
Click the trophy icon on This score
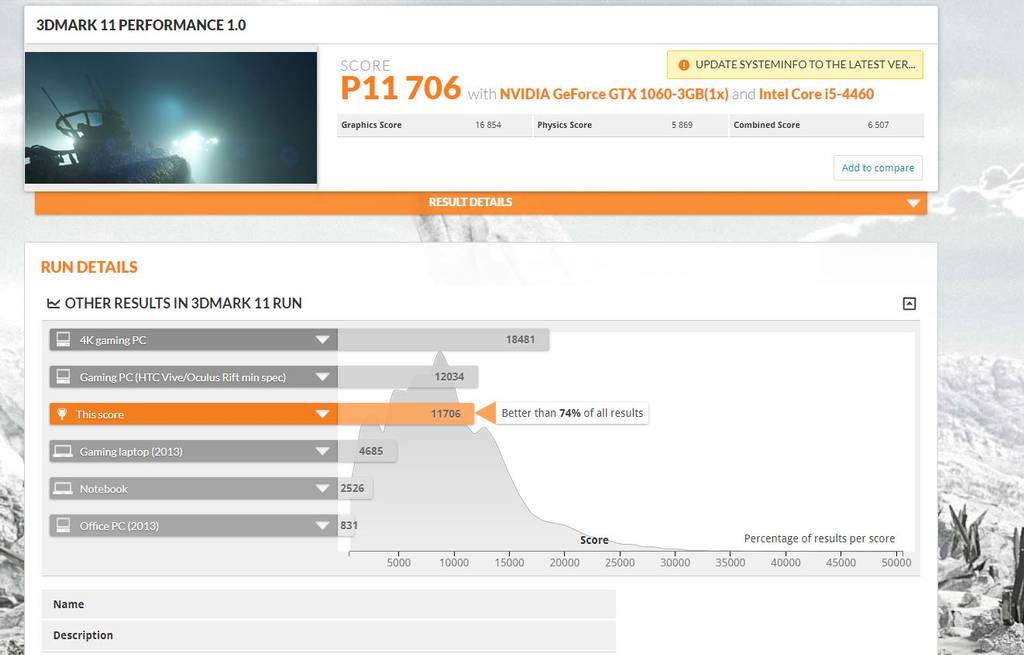point(62,414)
